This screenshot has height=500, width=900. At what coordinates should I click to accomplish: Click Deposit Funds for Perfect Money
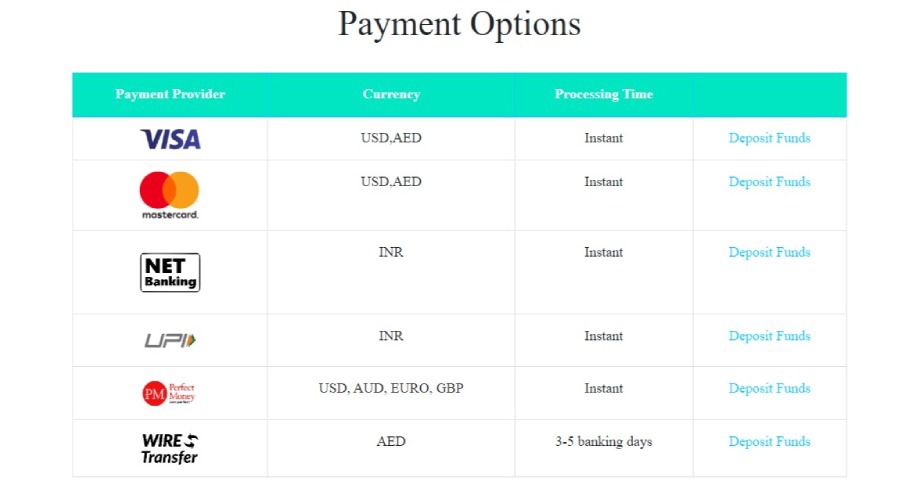(769, 388)
